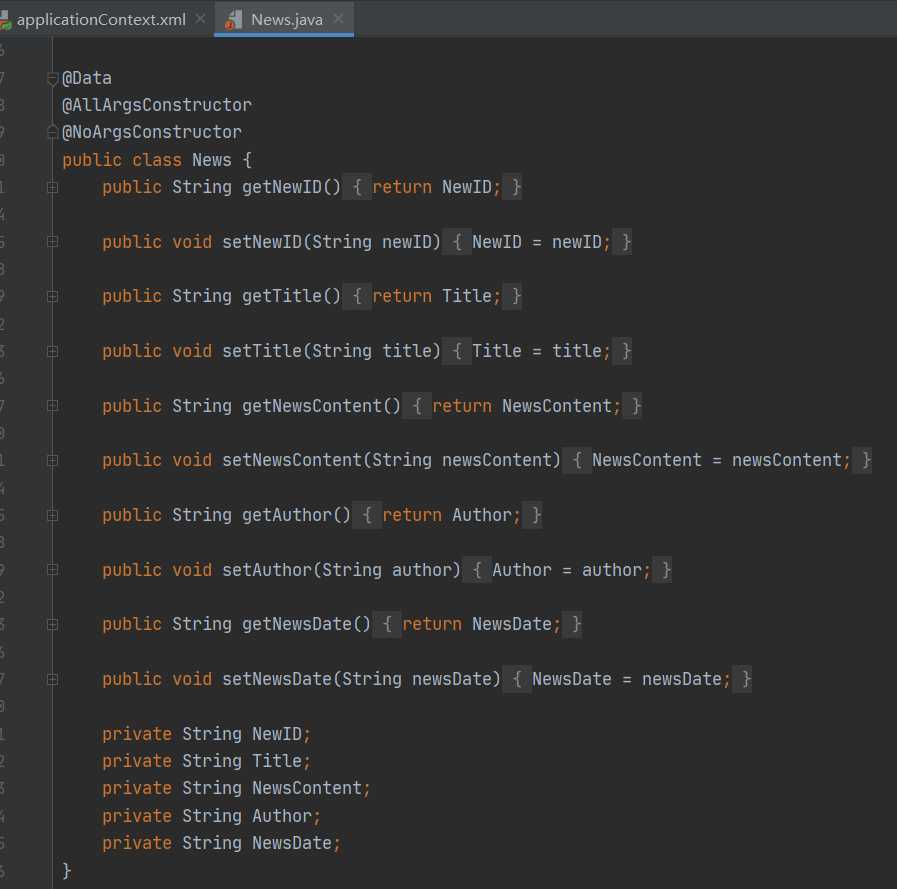Expand the setNewsDate method fold
This screenshot has height=889, width=897.
click(52, 679)
